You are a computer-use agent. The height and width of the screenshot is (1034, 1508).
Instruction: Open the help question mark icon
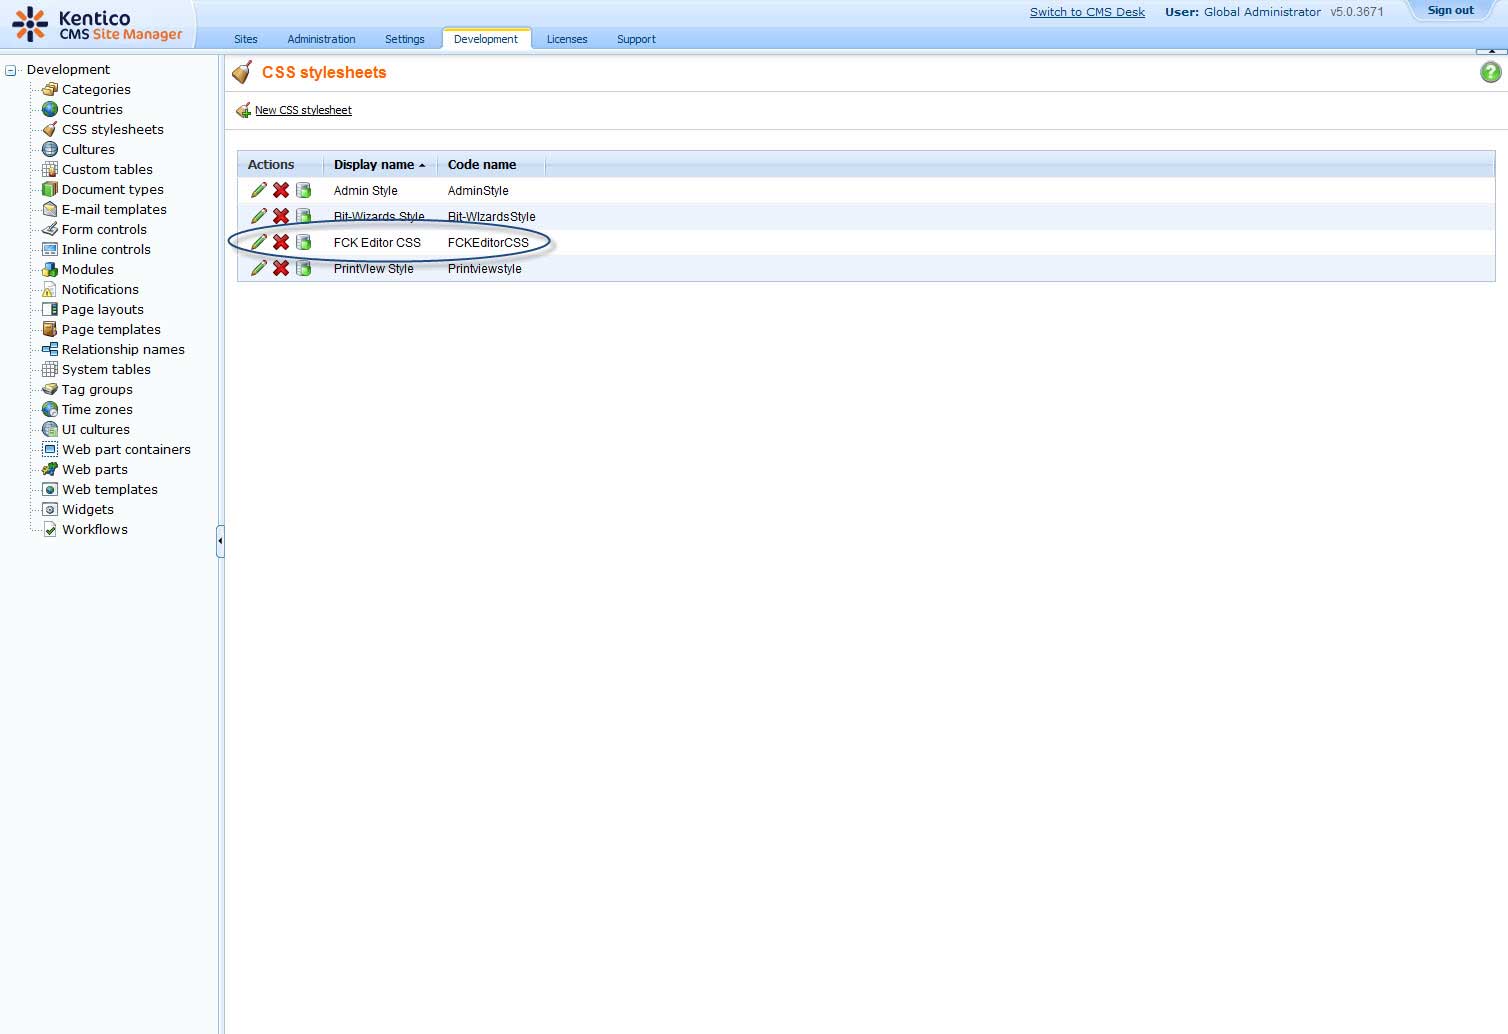point(1490,72)
